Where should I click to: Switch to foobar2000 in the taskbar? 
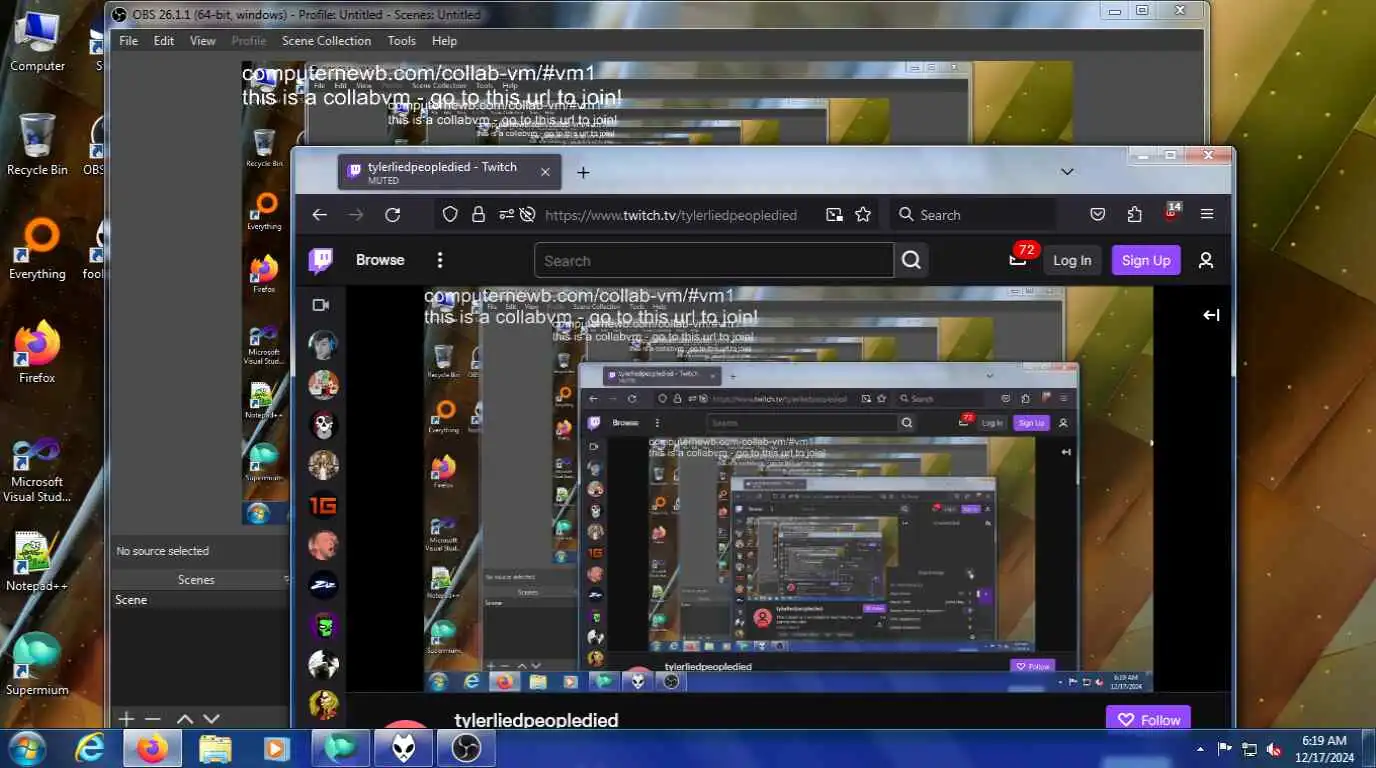(x=403, y=748)
